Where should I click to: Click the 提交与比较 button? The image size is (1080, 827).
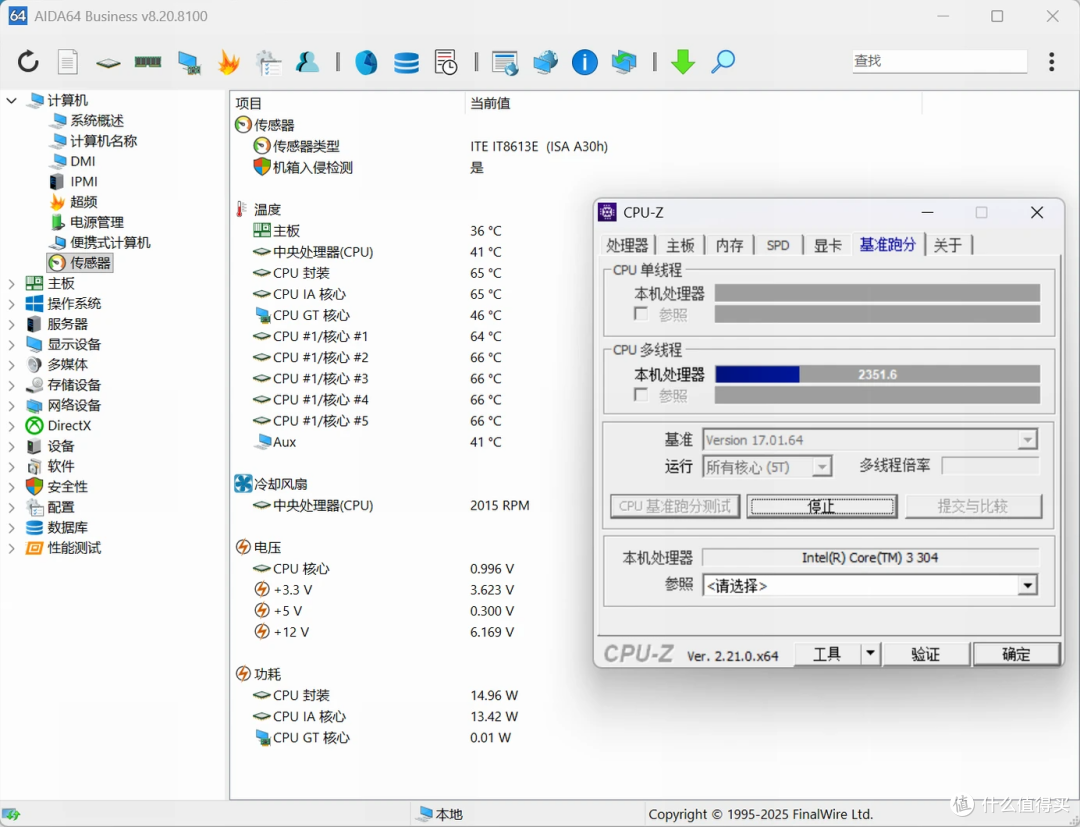(x=973, y=506)
